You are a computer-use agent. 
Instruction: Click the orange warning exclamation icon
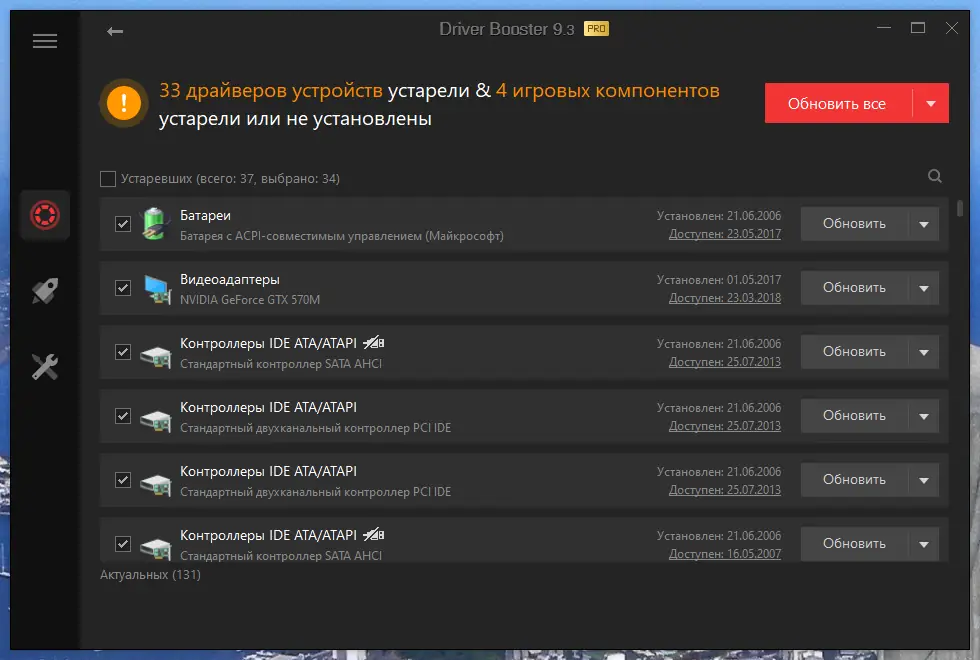[124, 102]
